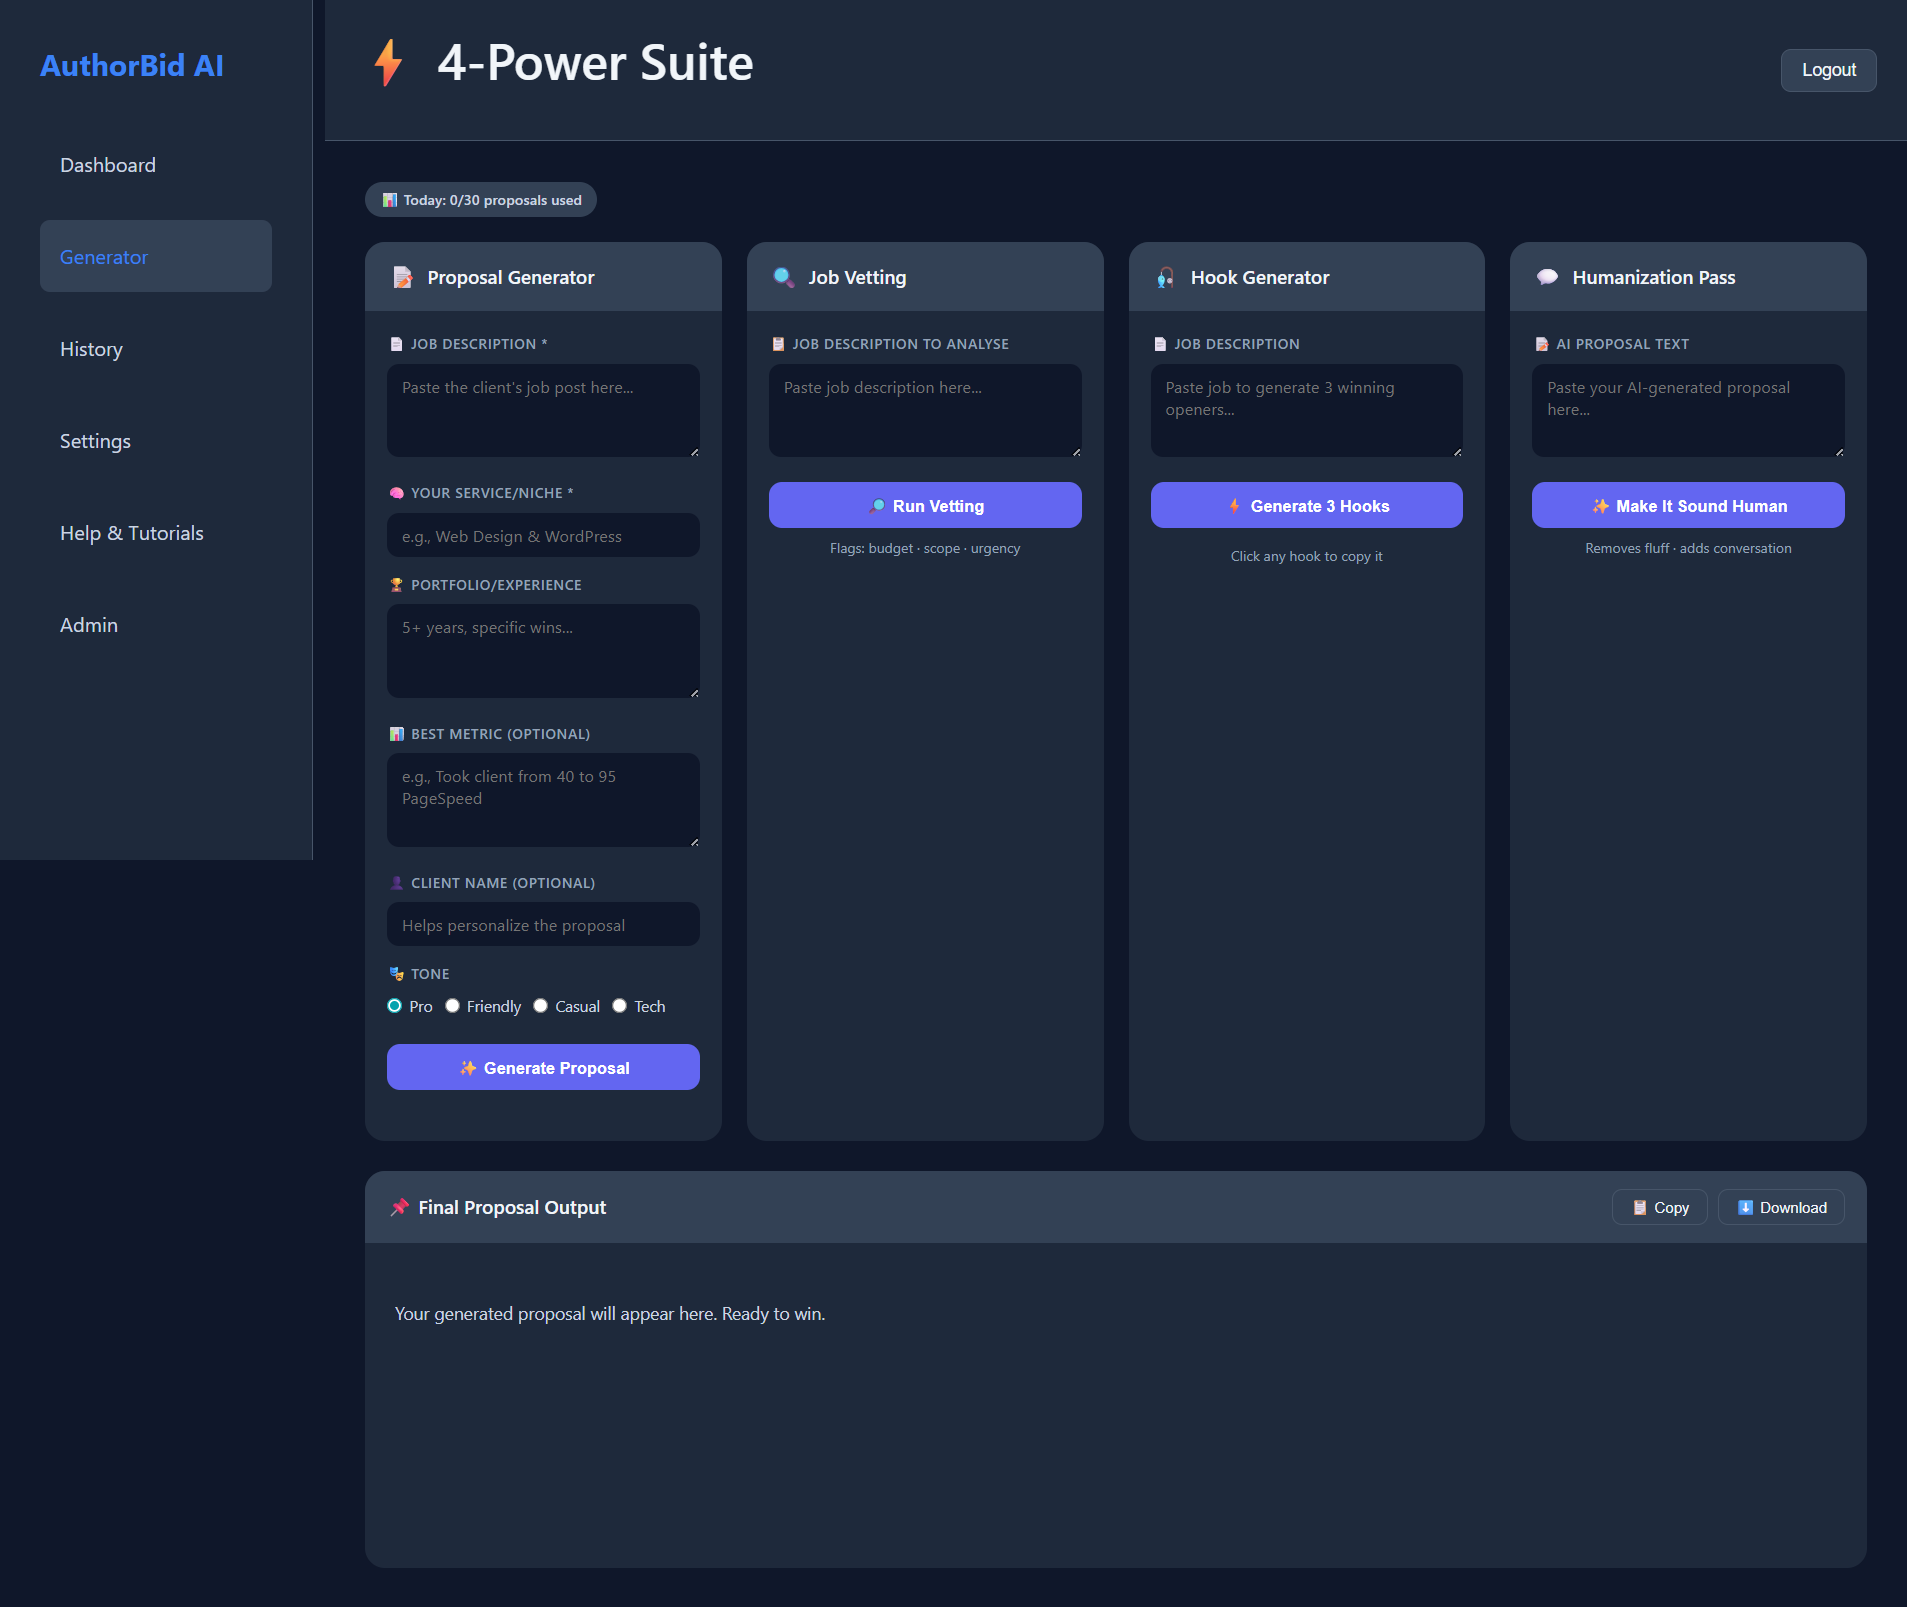
Task: Click the chart icon in the proposals-used badge
Action: point(390,200)
